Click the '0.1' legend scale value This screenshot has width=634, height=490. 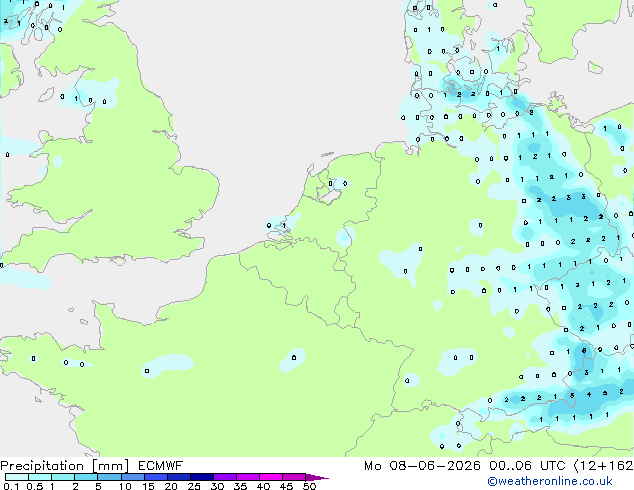click(11, 486)
